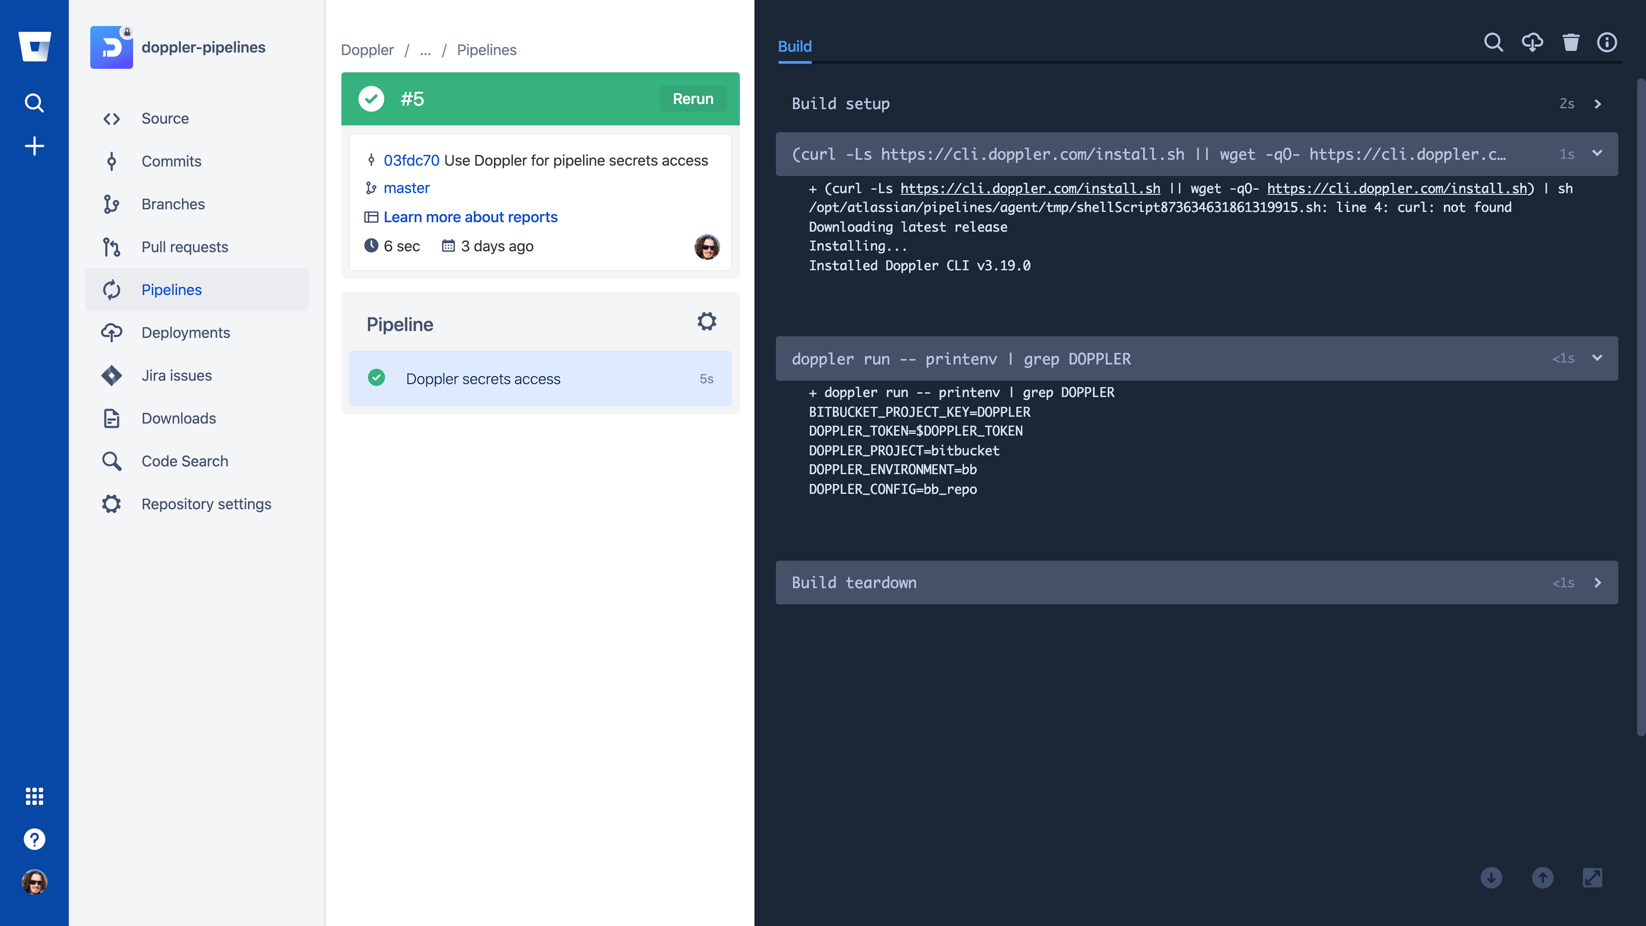1646x926 pixels.
Task: Open Deployments page
Action: pos(197,333)
